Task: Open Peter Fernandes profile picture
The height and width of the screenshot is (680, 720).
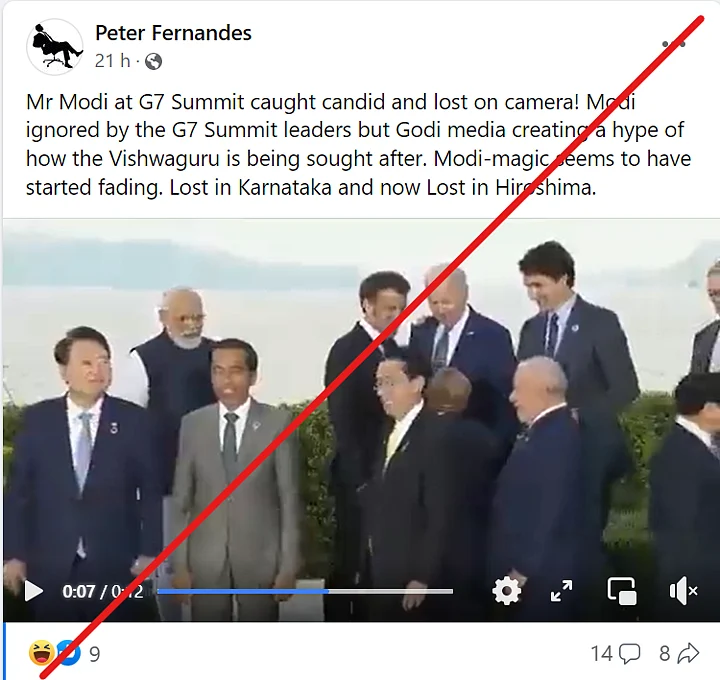Action: click(x=55, y=47)
